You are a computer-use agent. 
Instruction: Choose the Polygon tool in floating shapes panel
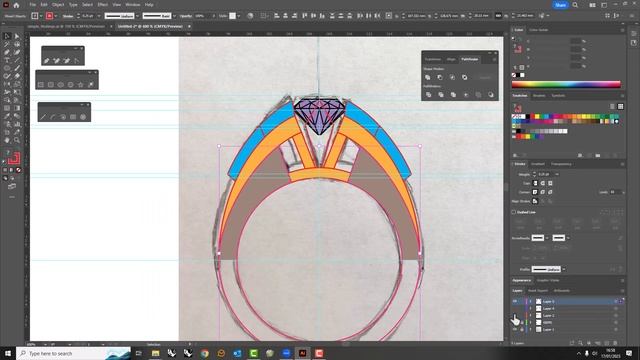pos(71,84)
